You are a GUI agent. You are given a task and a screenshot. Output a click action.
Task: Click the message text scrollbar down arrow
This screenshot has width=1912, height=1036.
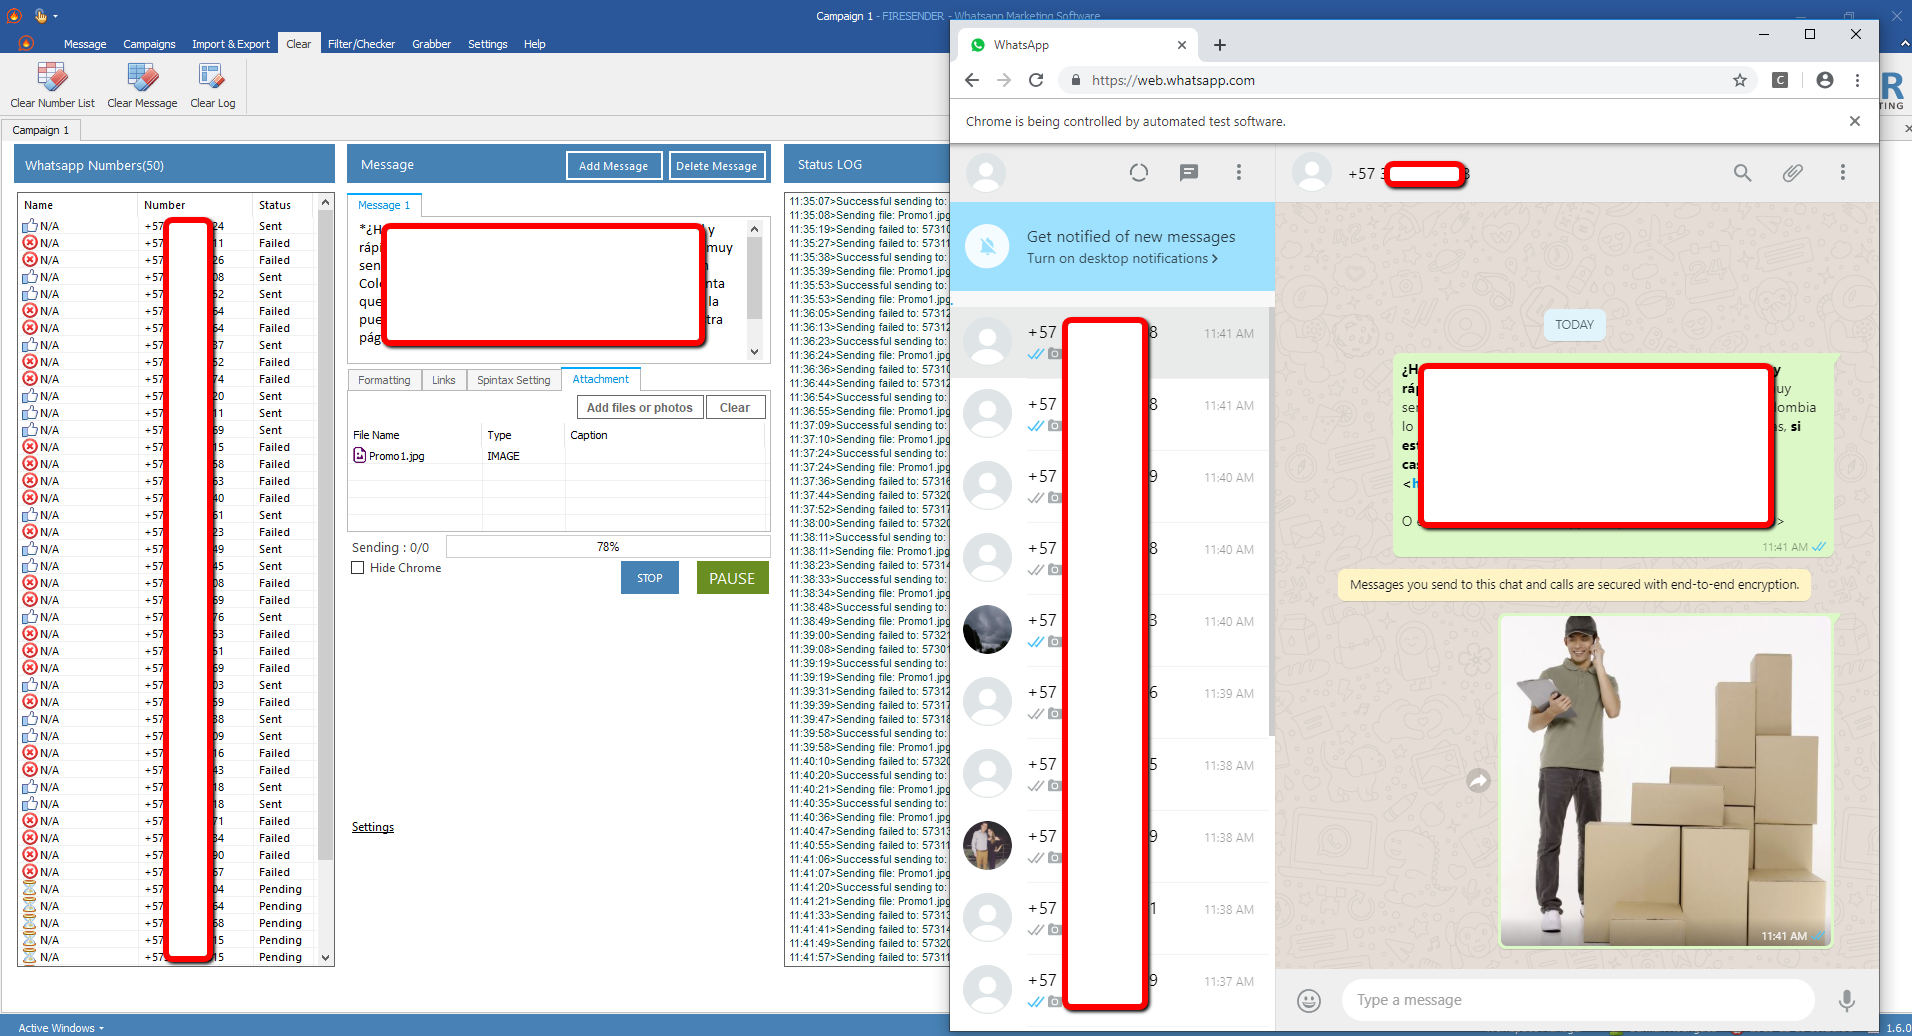(755, 352)
